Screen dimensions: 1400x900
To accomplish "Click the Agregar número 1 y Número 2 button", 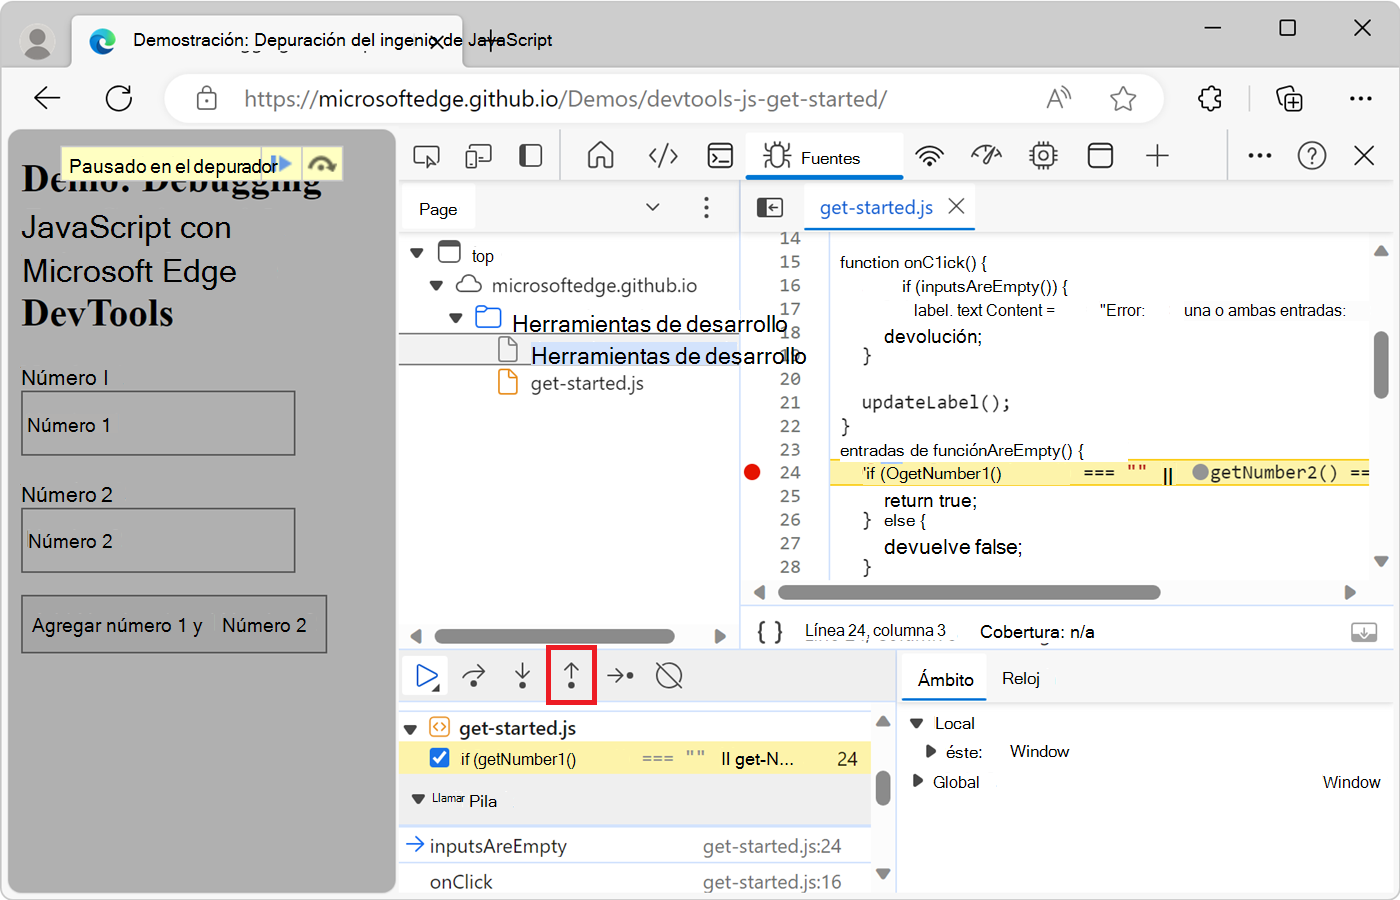I will click(x=174, y=625).
